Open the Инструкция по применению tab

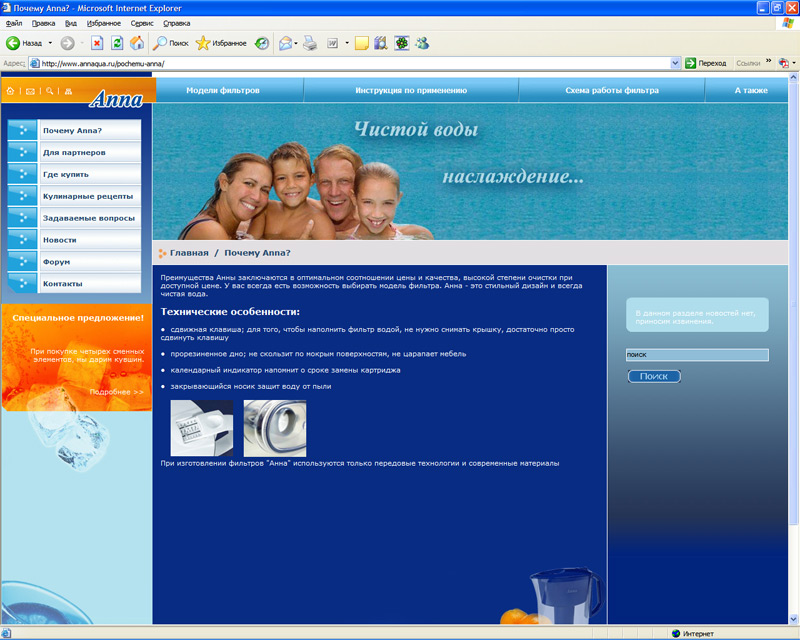pyautogui.click(x=411, y=90)
